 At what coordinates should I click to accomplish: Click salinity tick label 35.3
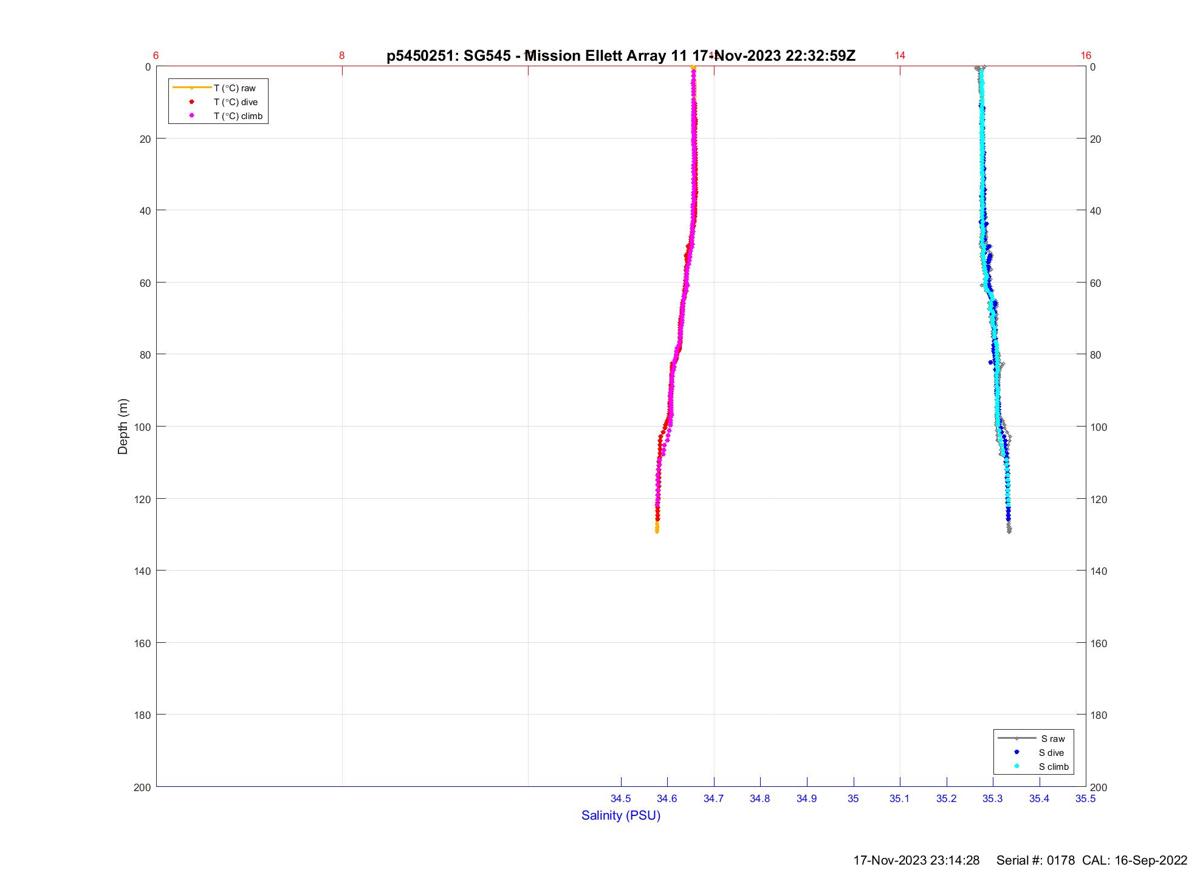[993, 799]
